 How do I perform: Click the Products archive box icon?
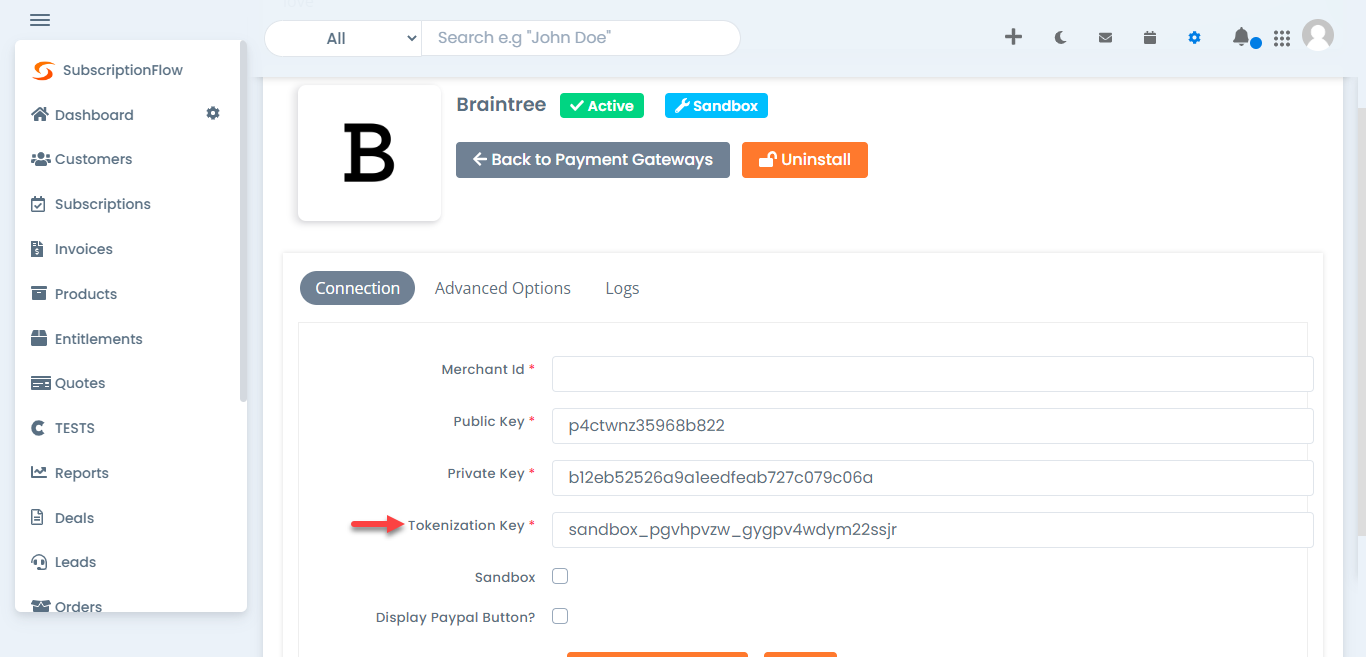[x=39, y=293]
